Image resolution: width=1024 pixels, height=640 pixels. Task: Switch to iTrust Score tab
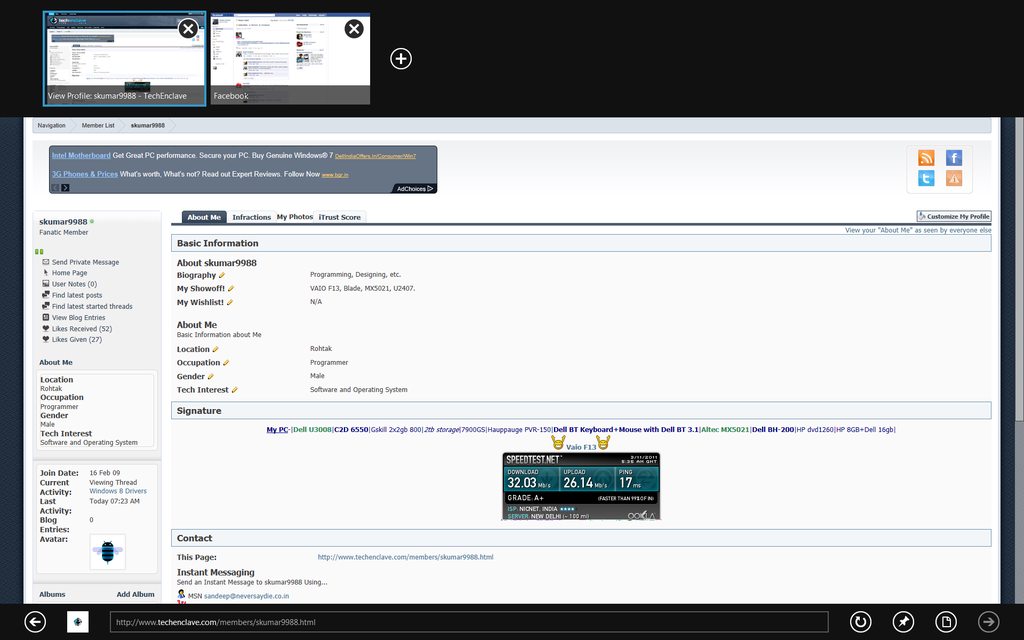(x=340, y=217)
